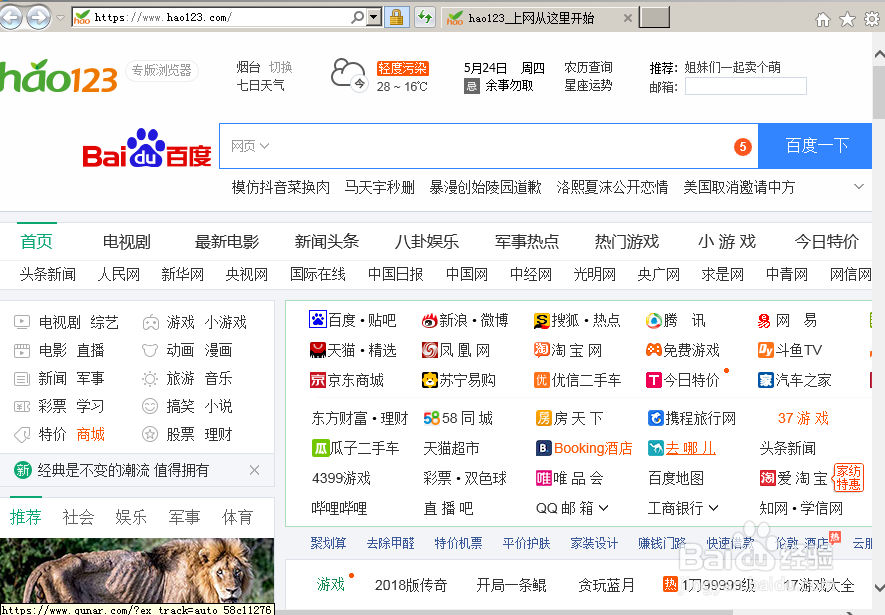Click the 电视剧 sidebar TV icon
Screen dimensions: 885x615
pos(21,322)
